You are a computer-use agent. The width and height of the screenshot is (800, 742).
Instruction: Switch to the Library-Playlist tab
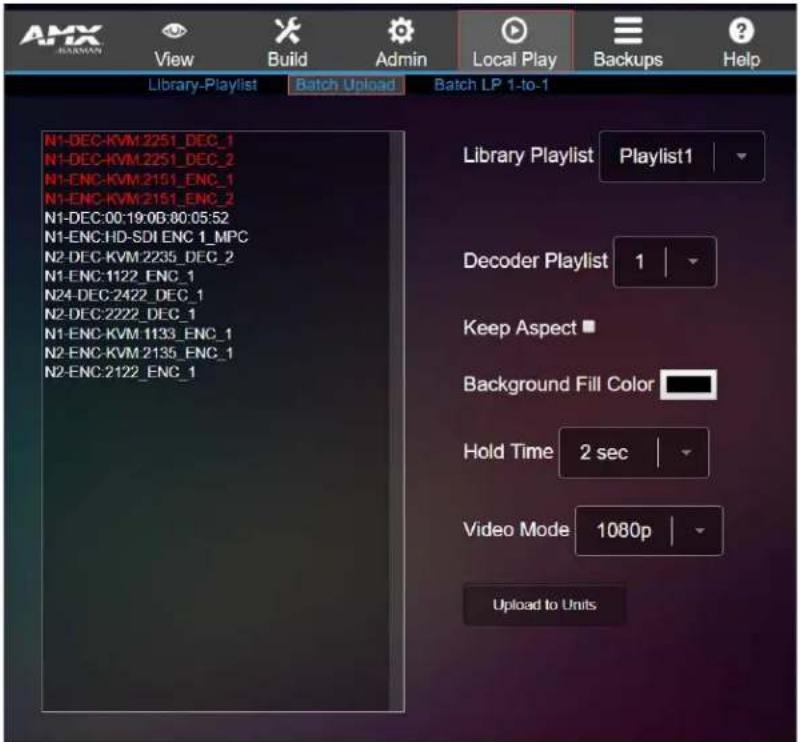(x=203, y=85)
